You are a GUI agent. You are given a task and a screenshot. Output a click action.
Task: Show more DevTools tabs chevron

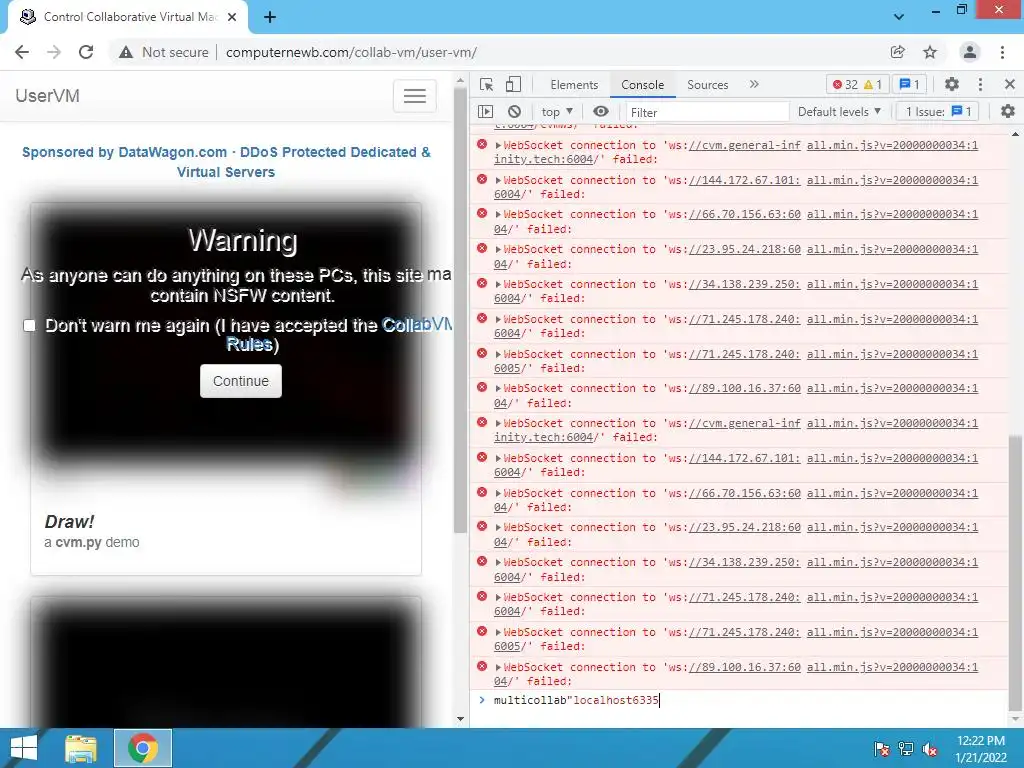[x=754, y=84]
